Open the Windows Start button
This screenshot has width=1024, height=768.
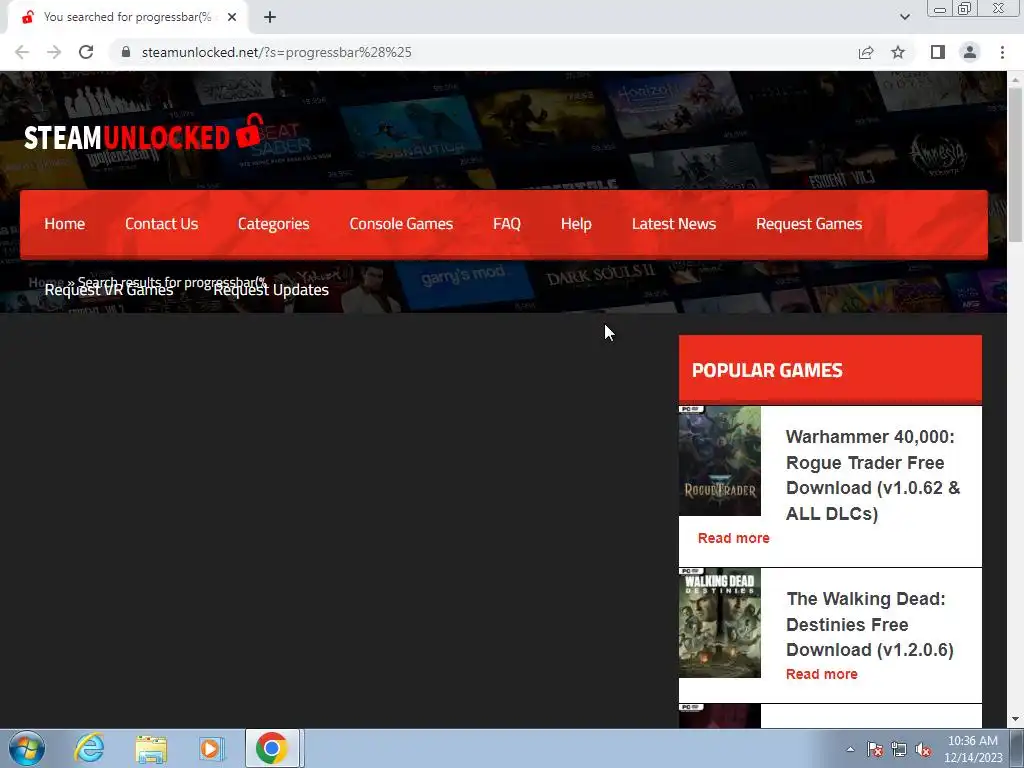[x=26, y=748]
